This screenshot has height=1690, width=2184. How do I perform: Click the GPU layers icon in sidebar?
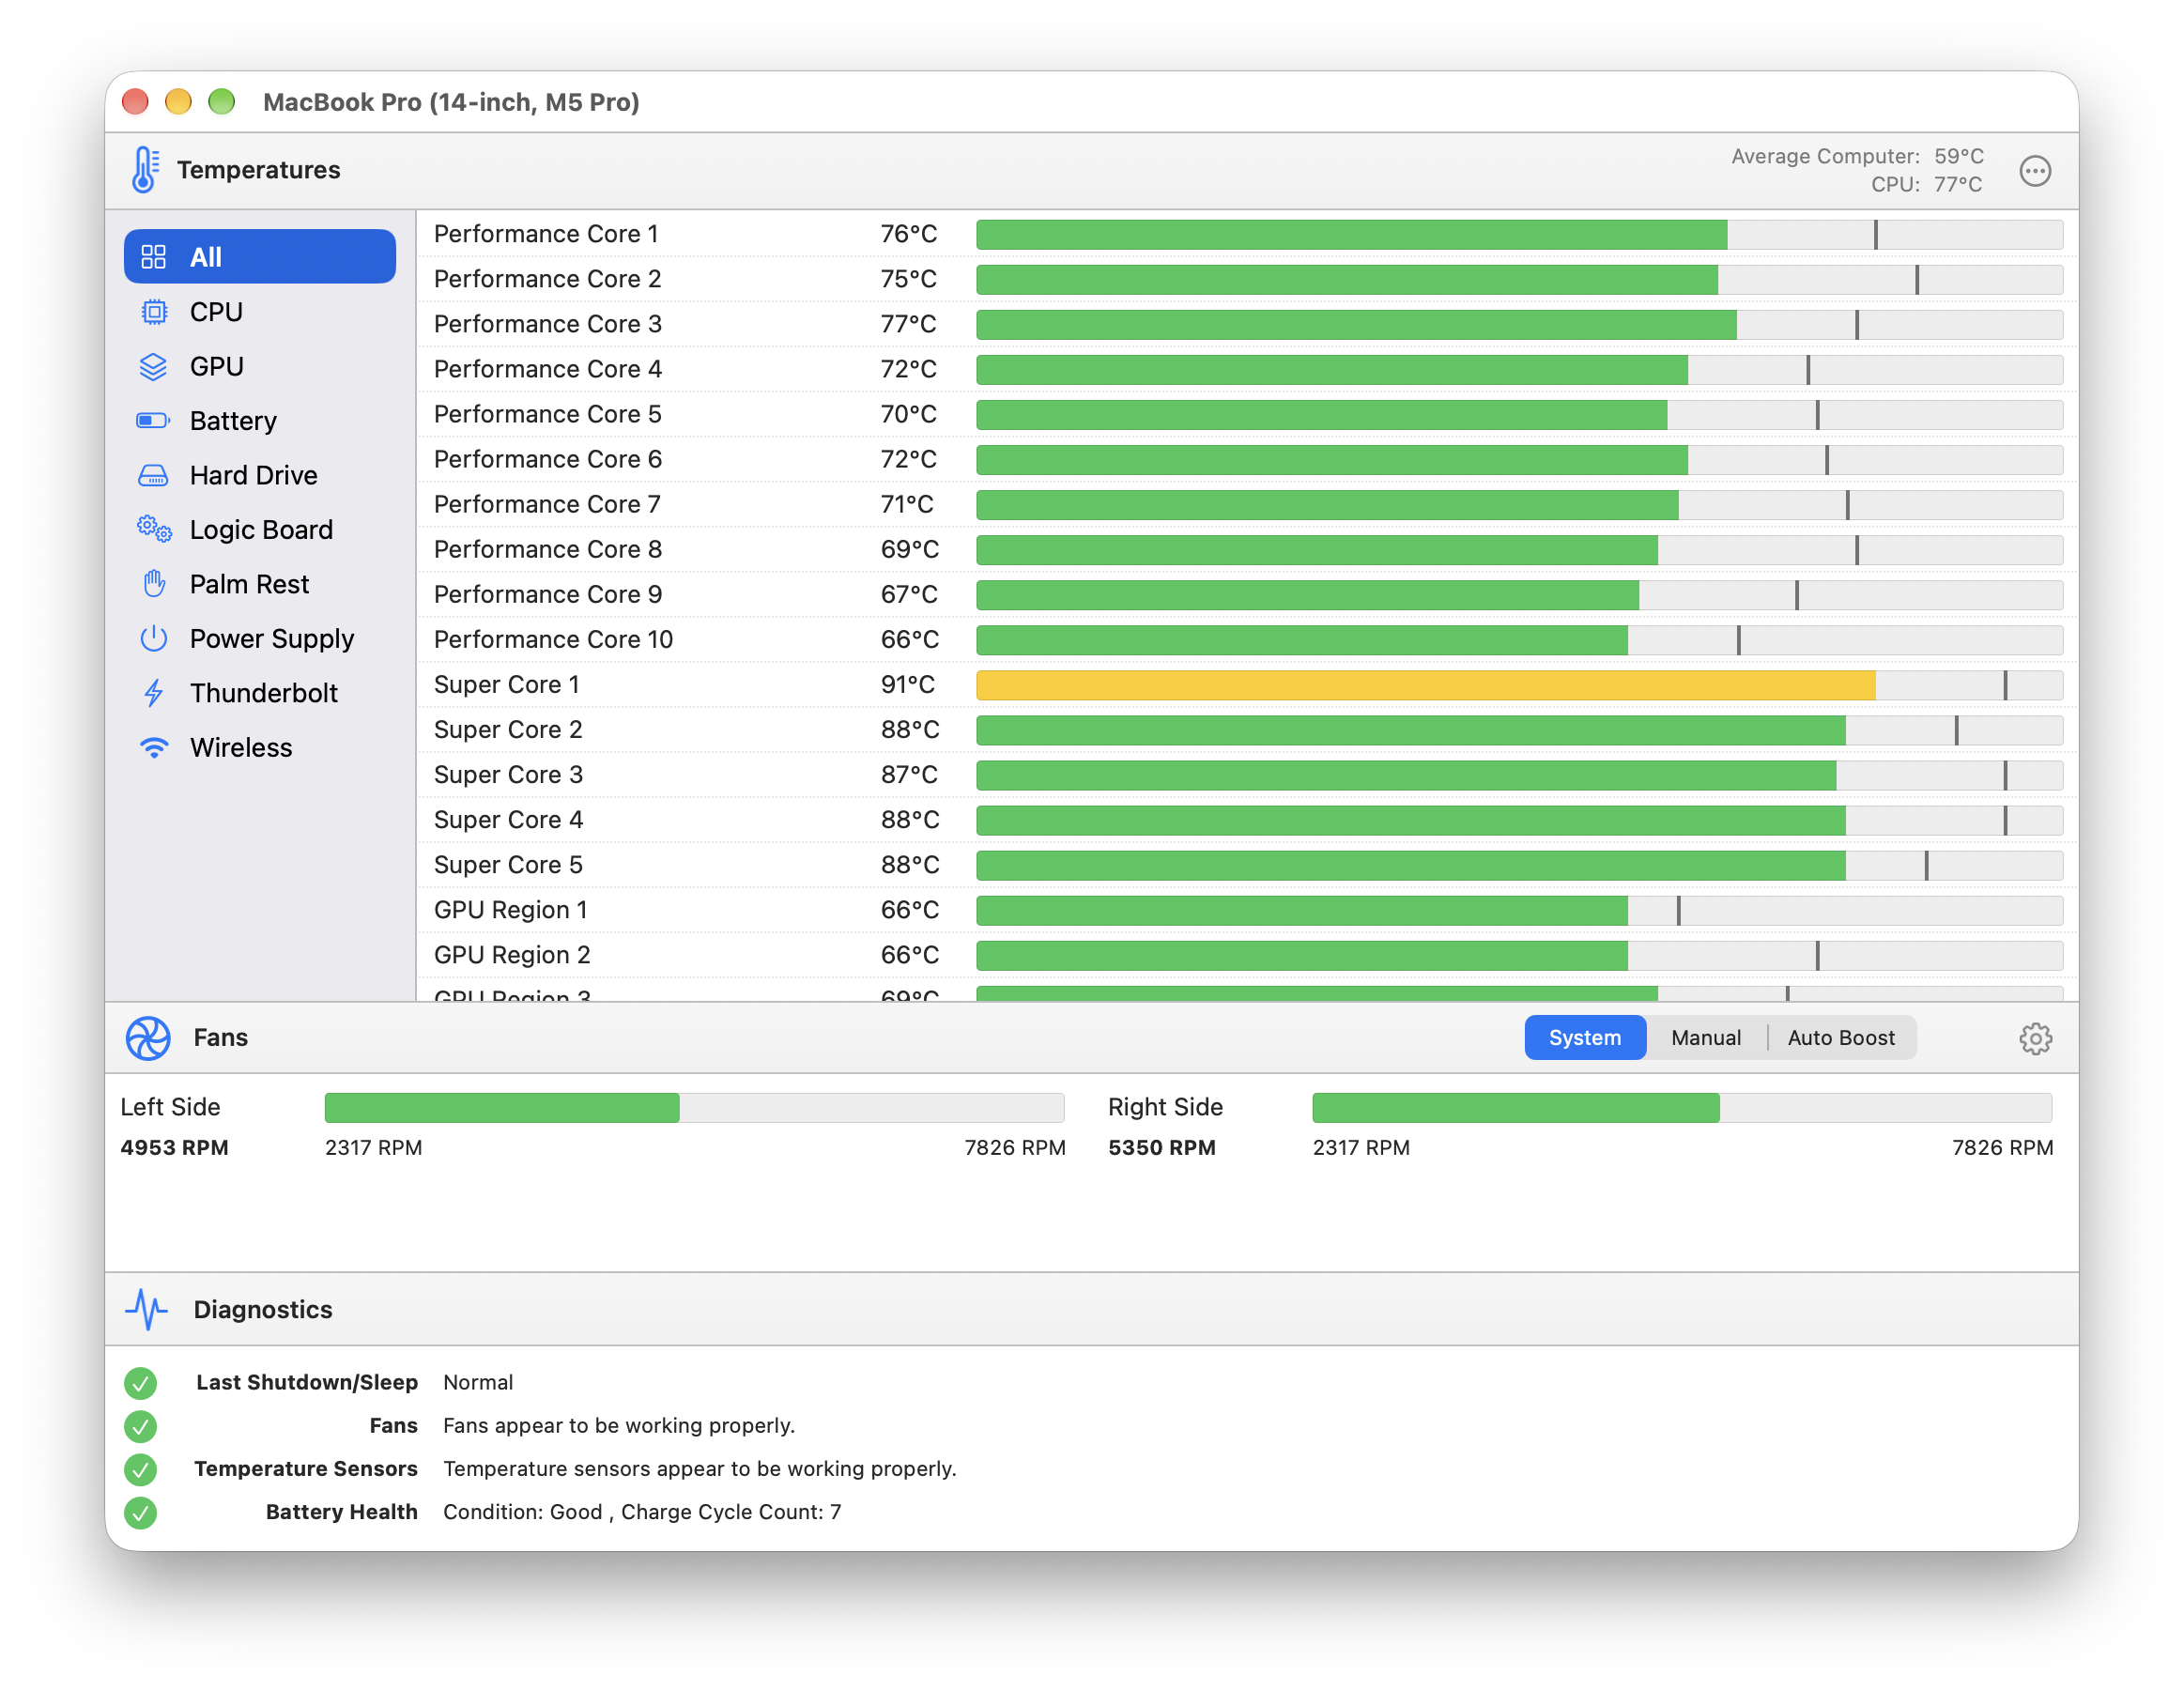(x=153, y=367)
